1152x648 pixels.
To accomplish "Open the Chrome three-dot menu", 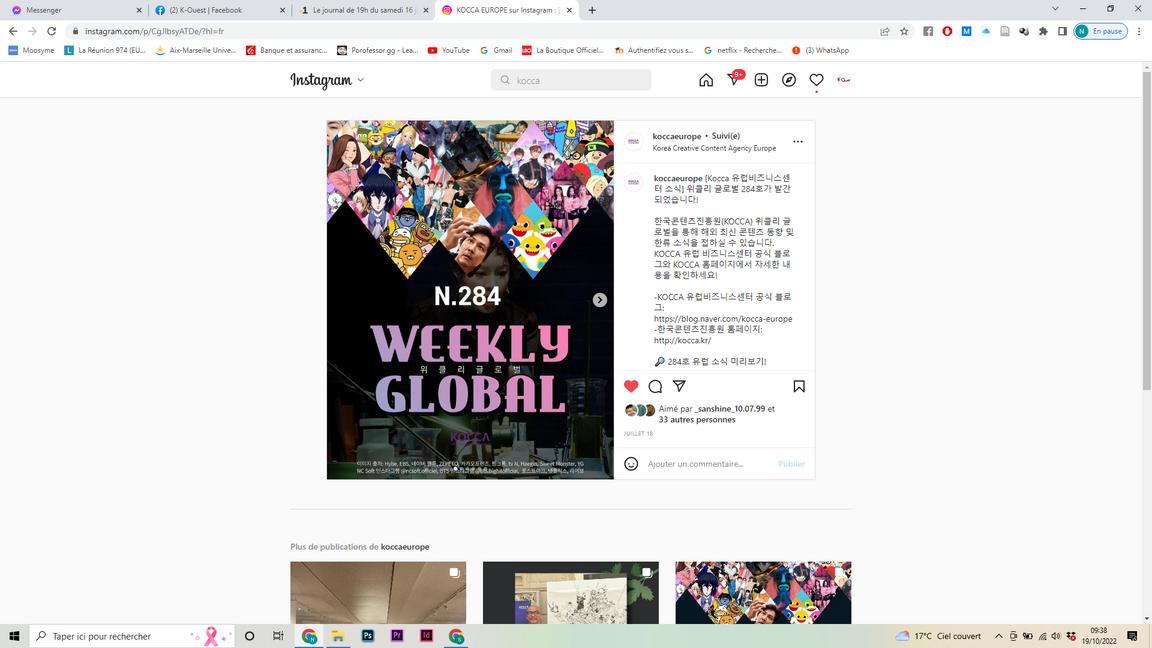I will tap(1139, 31).
